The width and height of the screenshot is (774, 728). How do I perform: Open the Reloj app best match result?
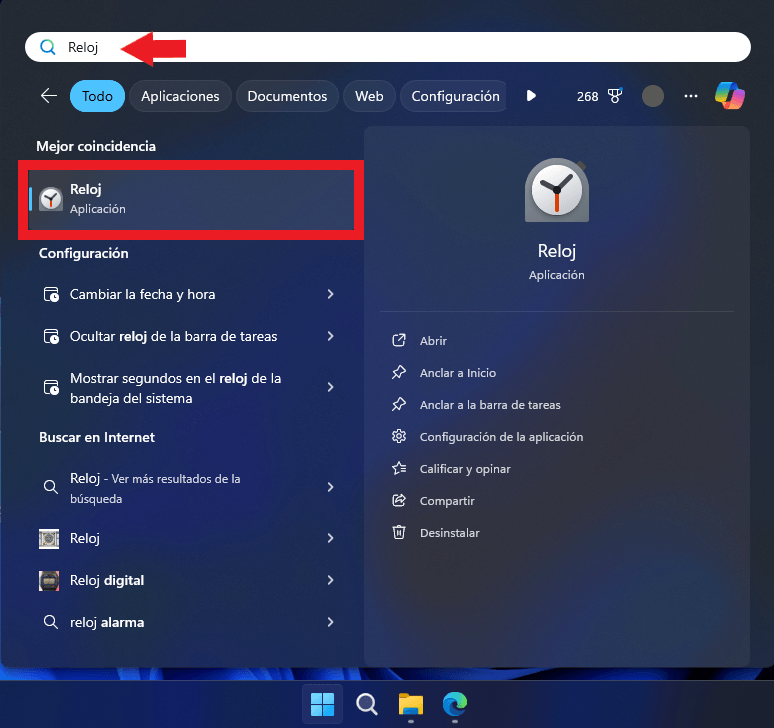pyautogui.click(x=192, y=199)
